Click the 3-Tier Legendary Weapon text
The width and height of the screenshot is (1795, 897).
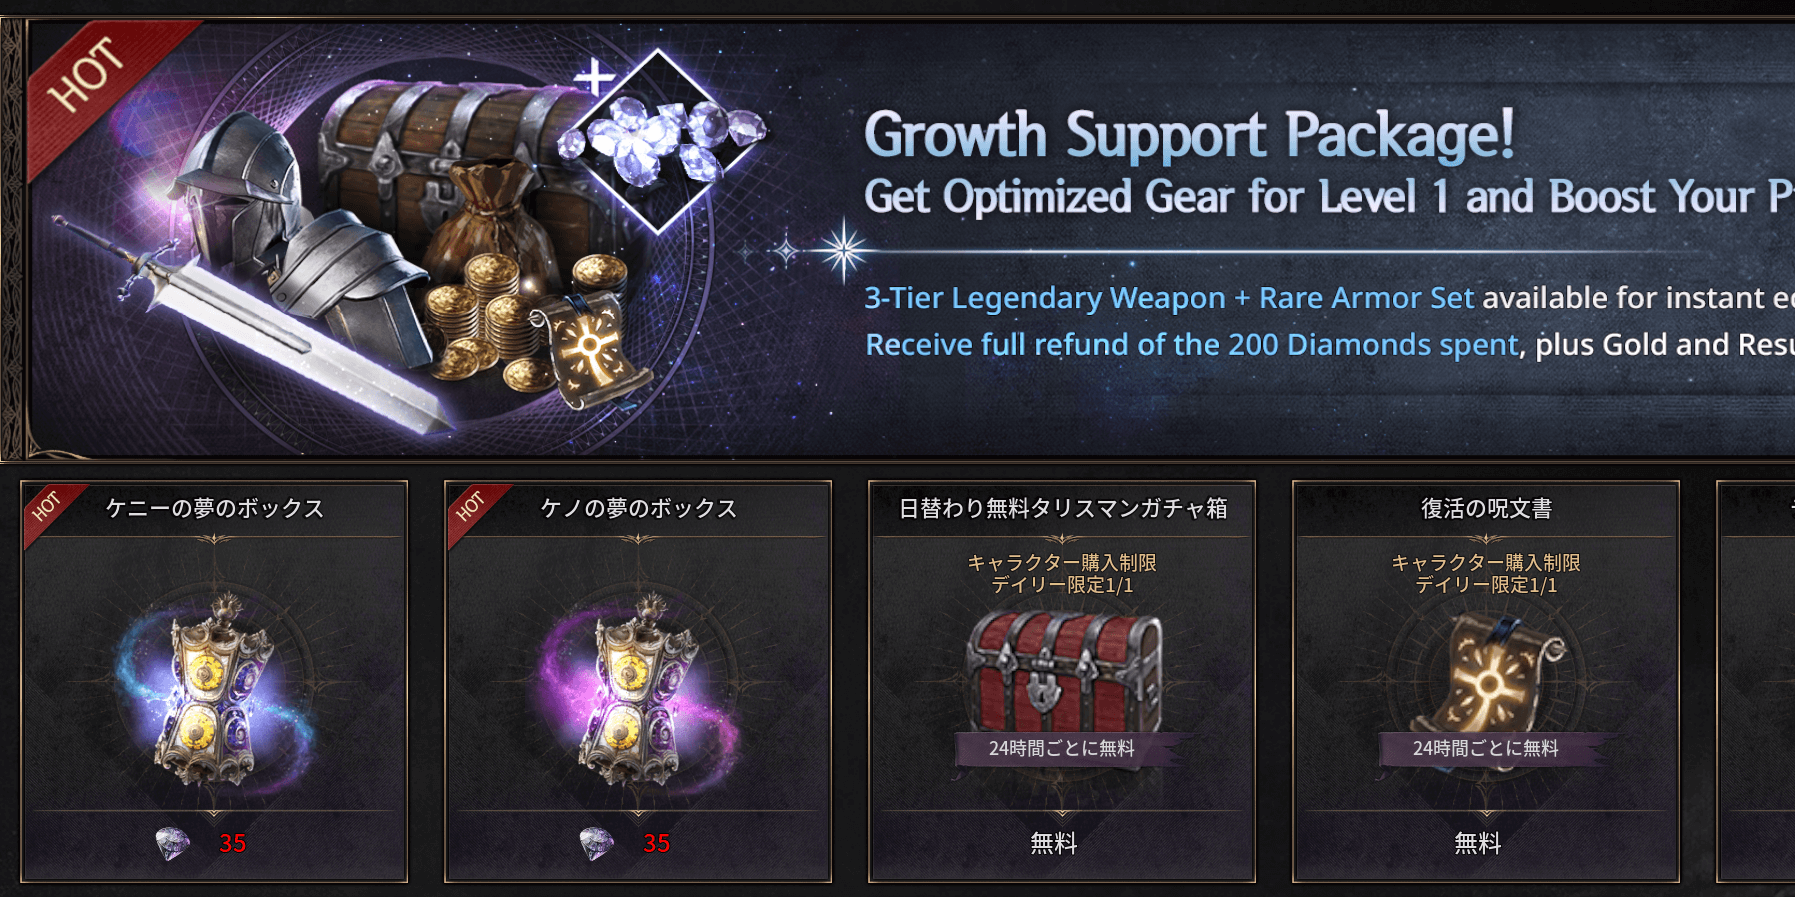[x=1045, y=298]
